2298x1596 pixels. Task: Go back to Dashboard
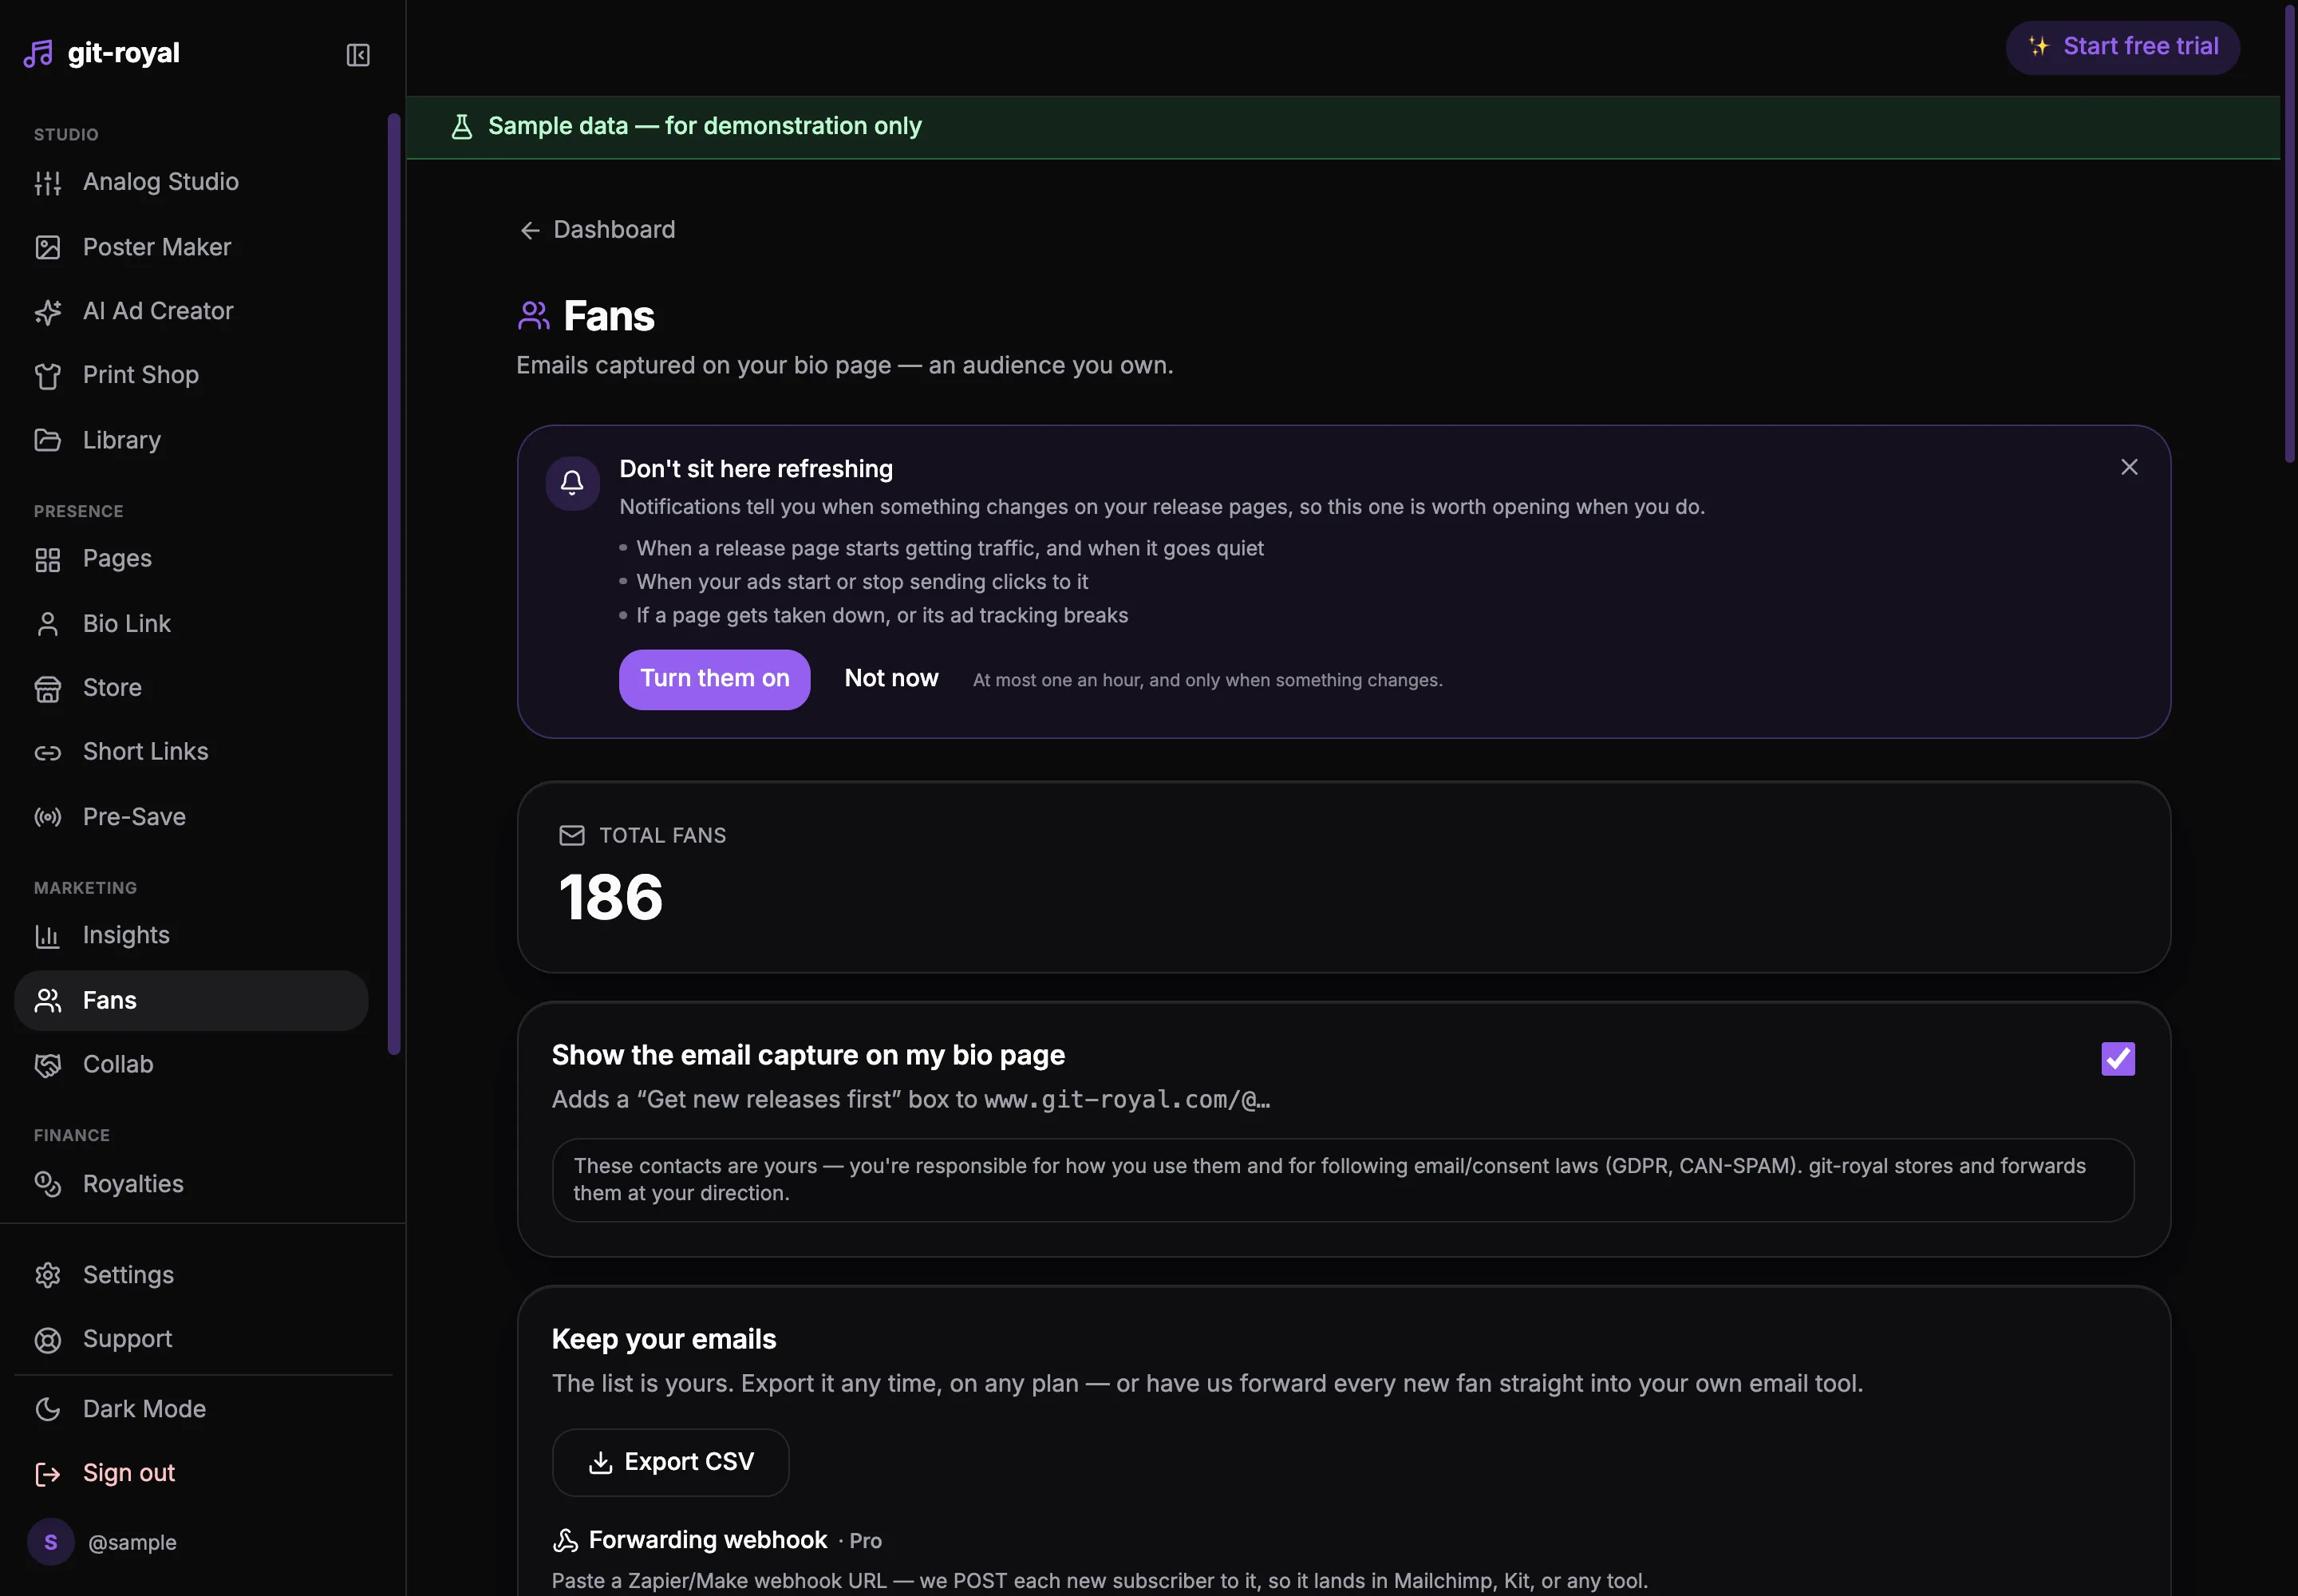(598, 230)
